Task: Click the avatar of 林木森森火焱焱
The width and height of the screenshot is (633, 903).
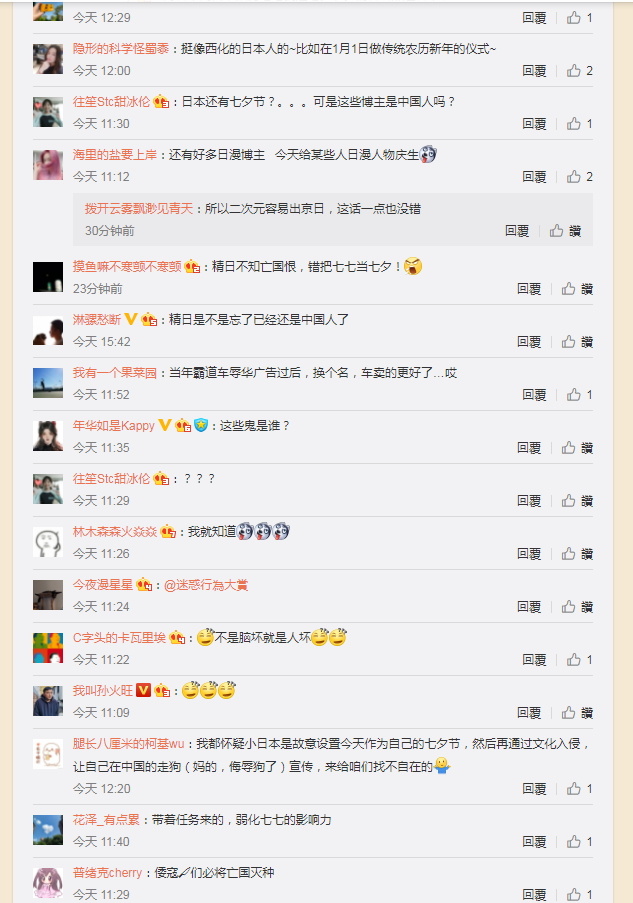Action: point(48,542)
